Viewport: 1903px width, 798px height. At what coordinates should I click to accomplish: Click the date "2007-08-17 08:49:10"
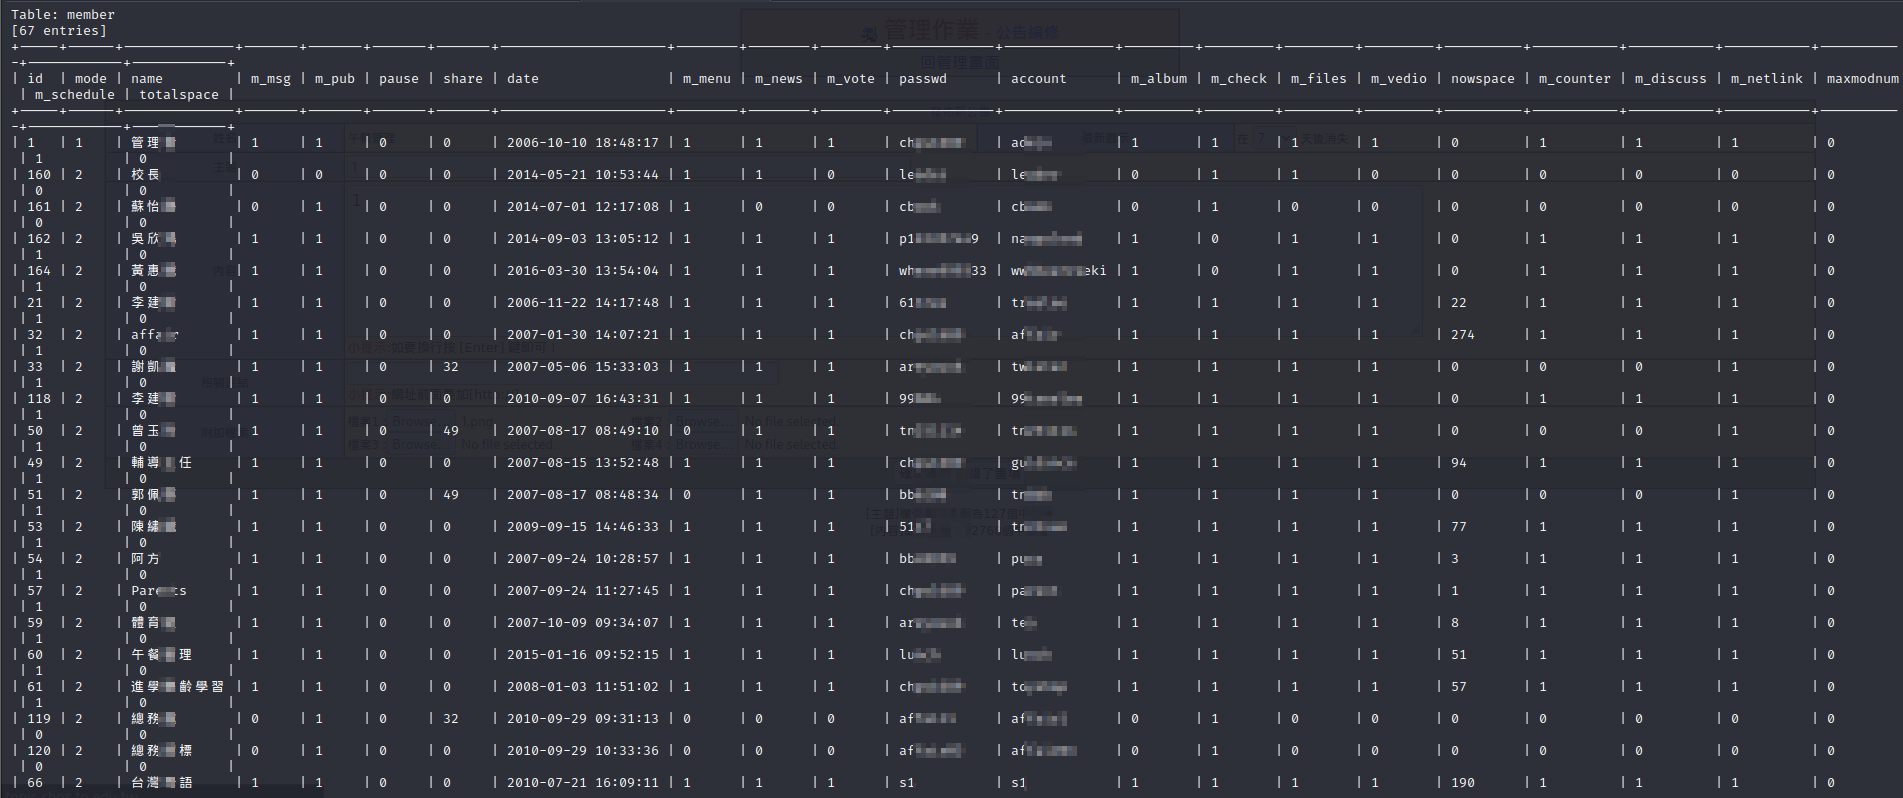(583, 431)
